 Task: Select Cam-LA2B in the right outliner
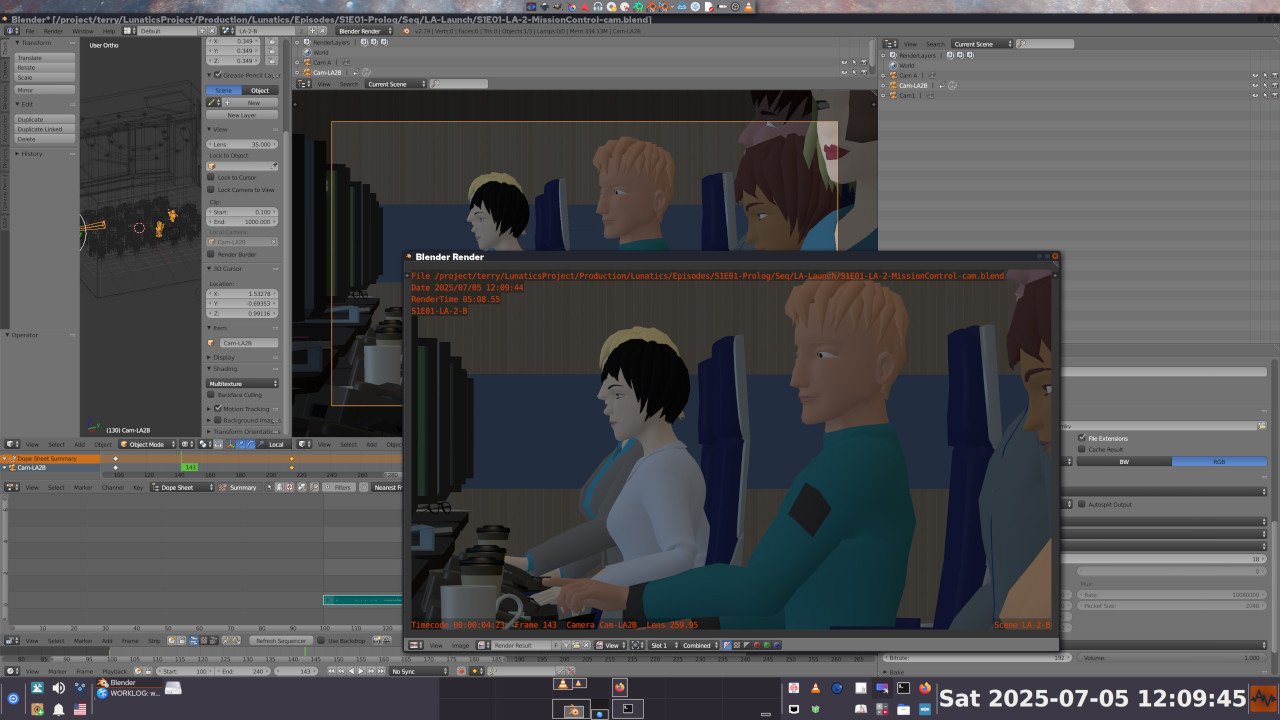coord(912,85)
